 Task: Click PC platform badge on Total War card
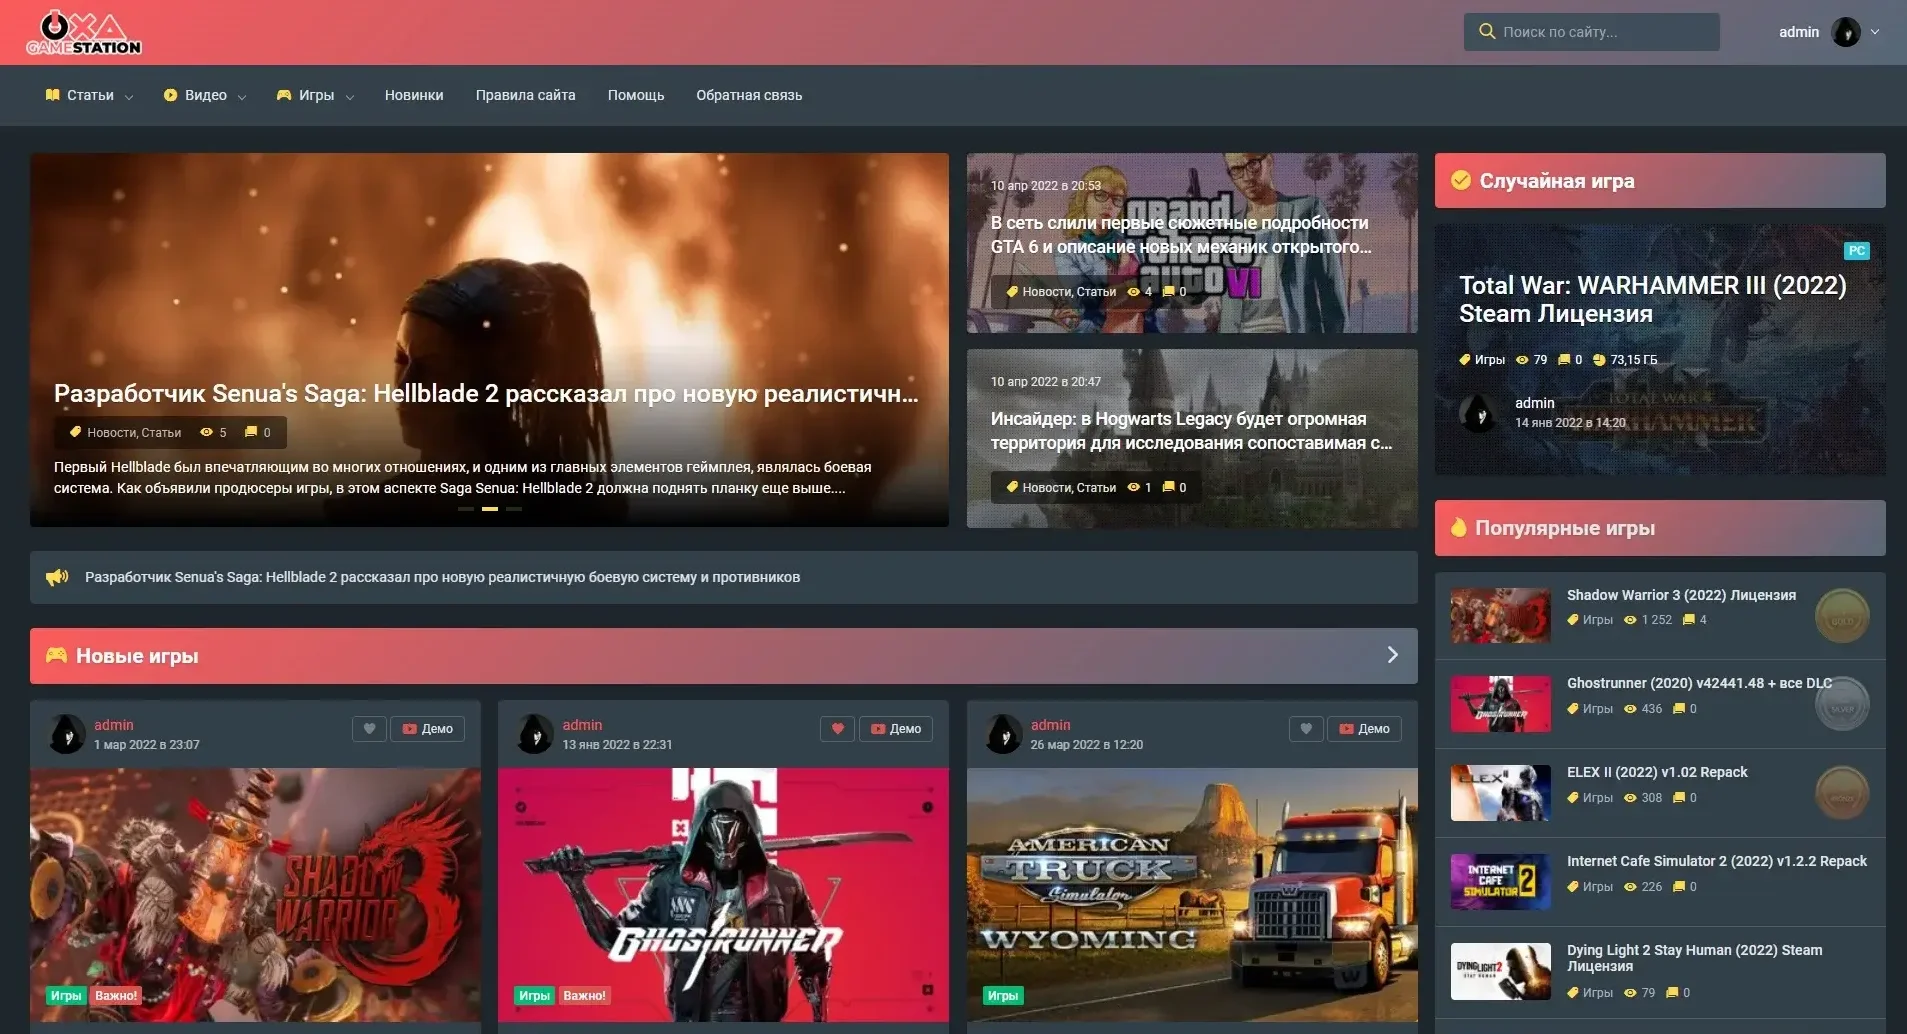click(x=1856, y=251)
